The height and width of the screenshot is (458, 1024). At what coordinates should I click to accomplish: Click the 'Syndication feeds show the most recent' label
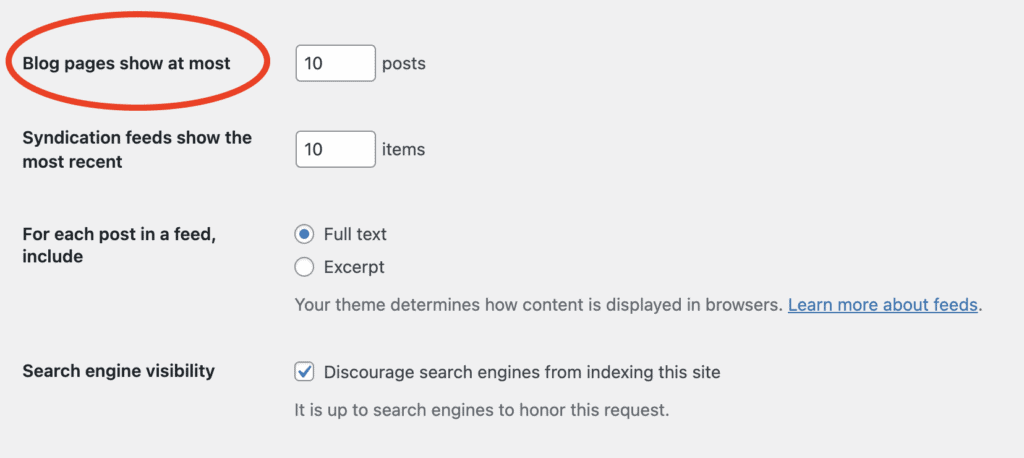[137, 150]
